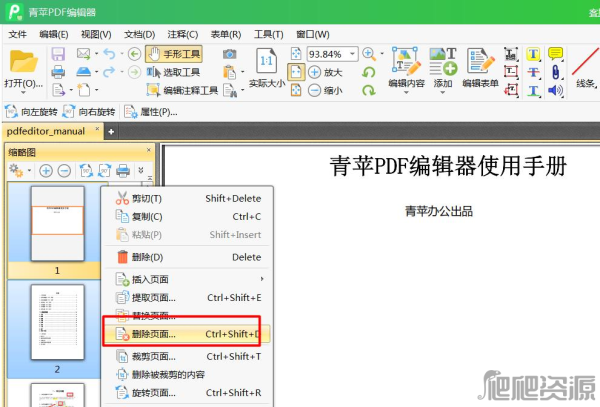Open the 视图(V) menu
Image resolution: width=600 pixels, height=407 pixels.
coord(96,34)
